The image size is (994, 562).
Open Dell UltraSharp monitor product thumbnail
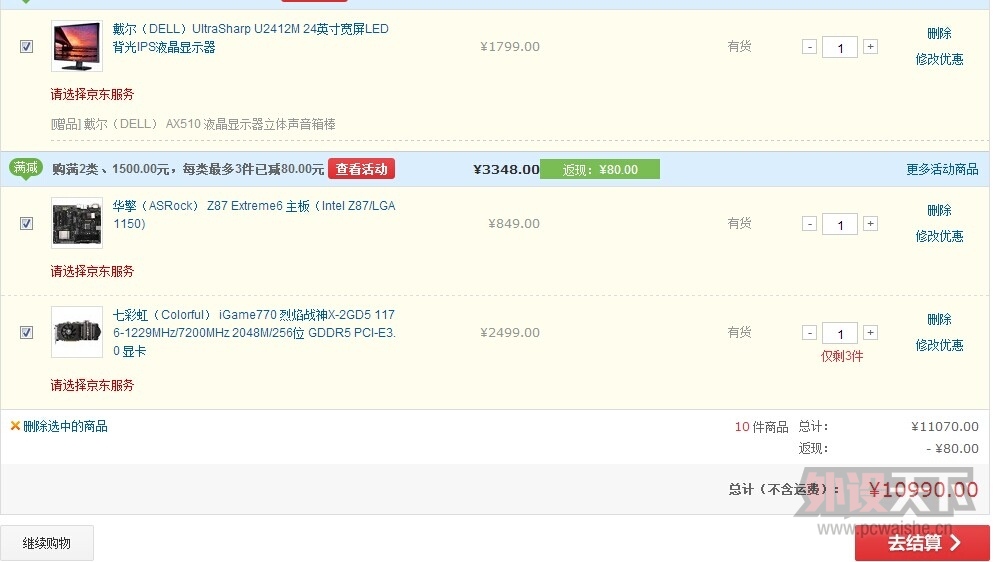[77, 46]
